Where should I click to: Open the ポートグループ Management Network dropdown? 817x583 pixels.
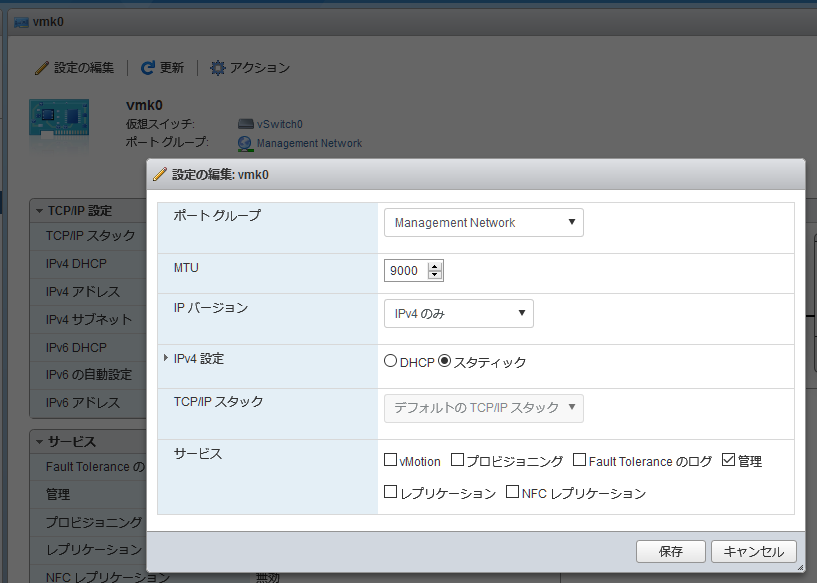483,223
